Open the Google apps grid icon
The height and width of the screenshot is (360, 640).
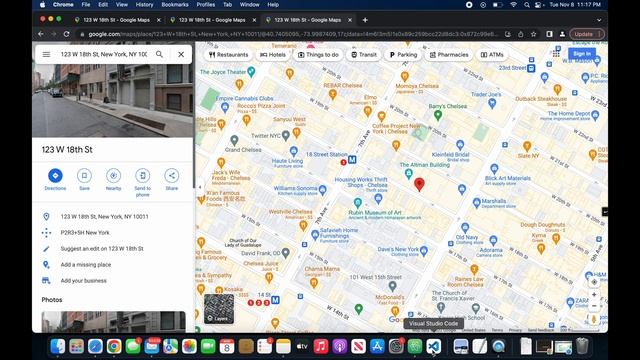556,53
